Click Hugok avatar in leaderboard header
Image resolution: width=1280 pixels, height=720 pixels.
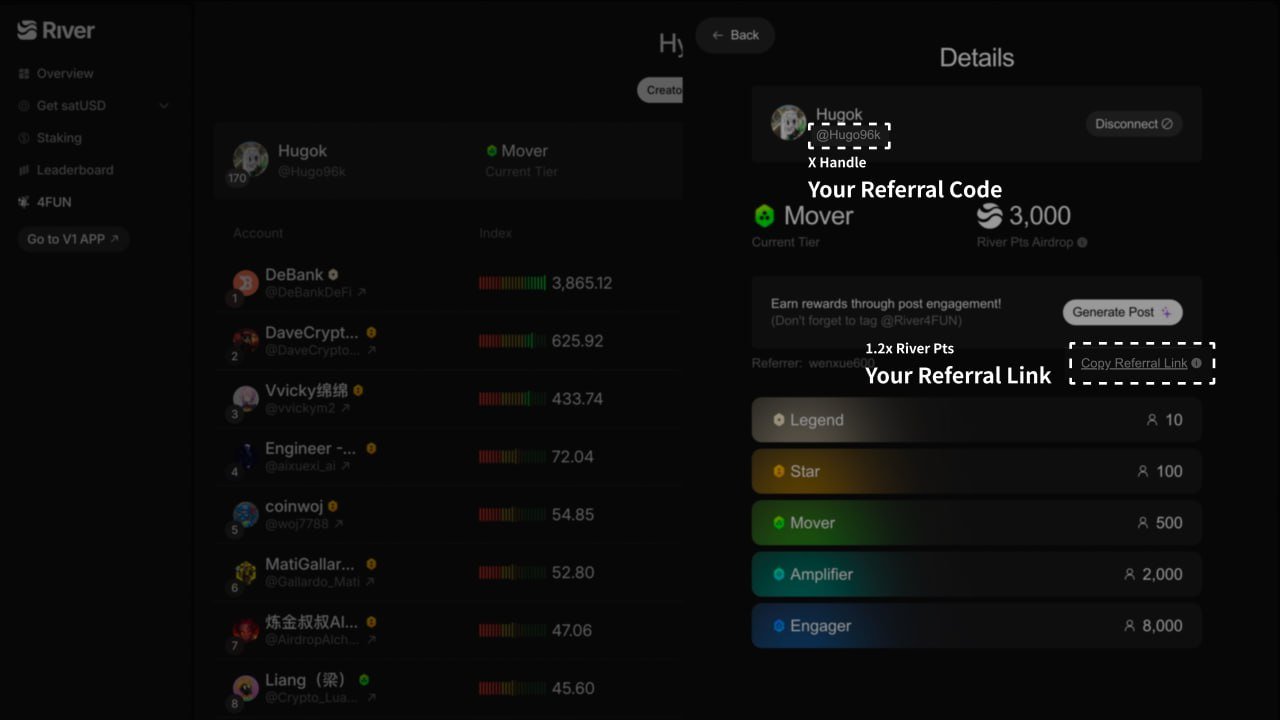pos(250,159)
